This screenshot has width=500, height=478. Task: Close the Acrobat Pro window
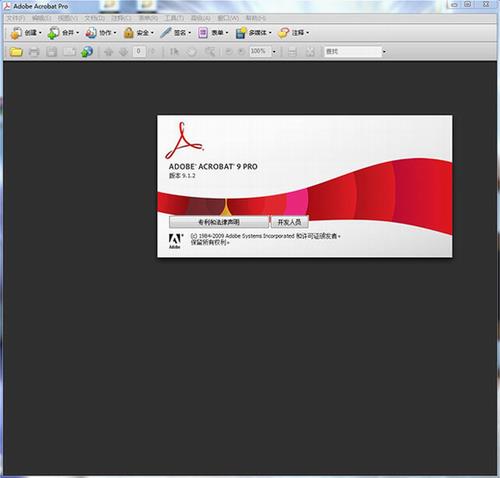(x=486, y=5)
